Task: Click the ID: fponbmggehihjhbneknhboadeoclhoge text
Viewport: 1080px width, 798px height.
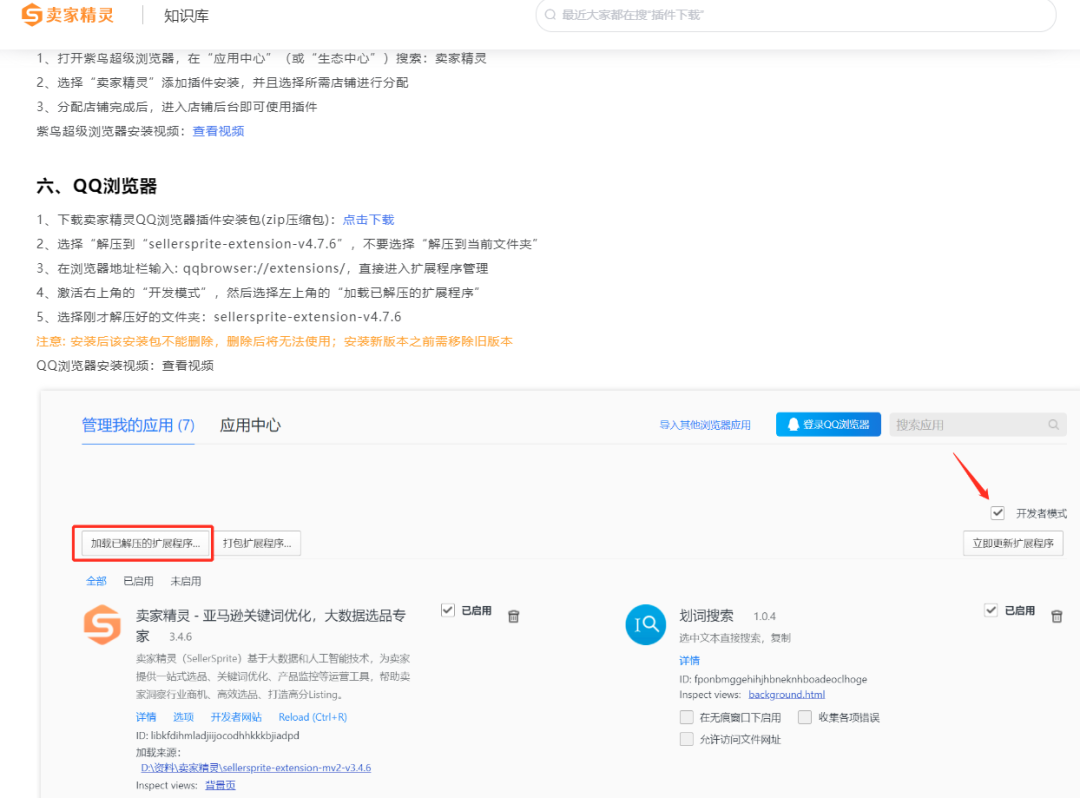Action: (773, 679)
